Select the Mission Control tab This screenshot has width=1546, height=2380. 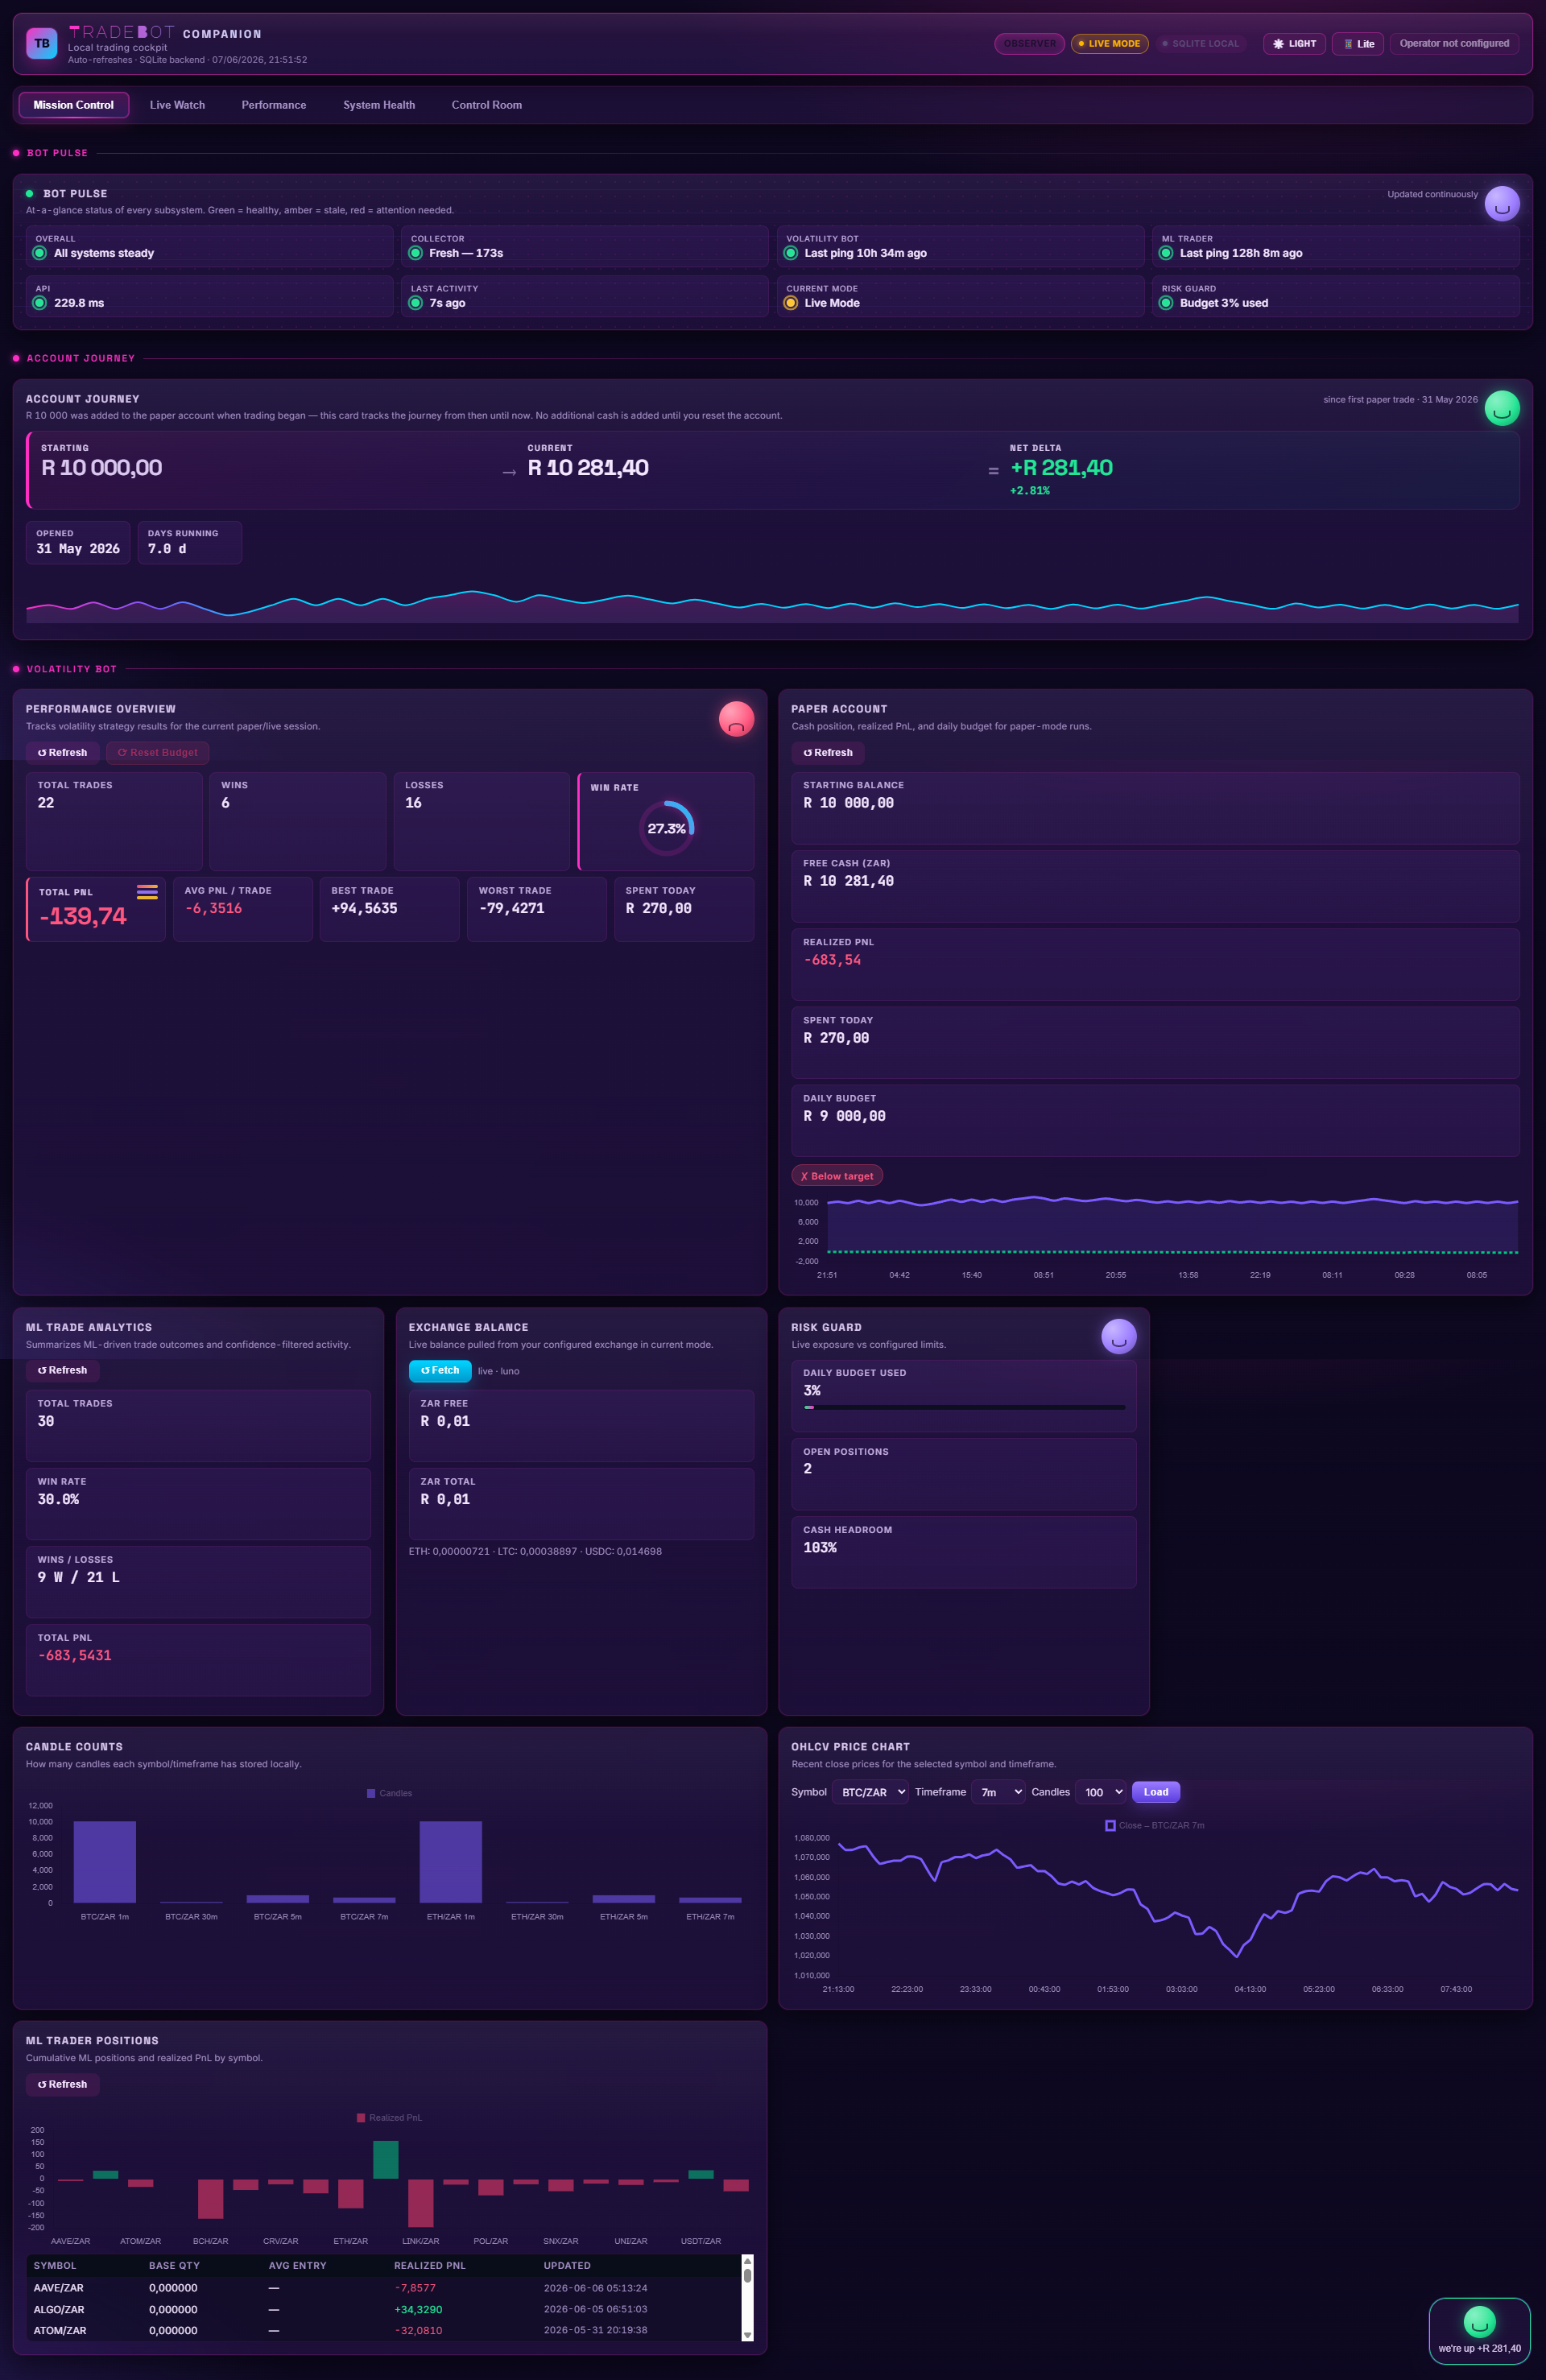tap(74, 105)
